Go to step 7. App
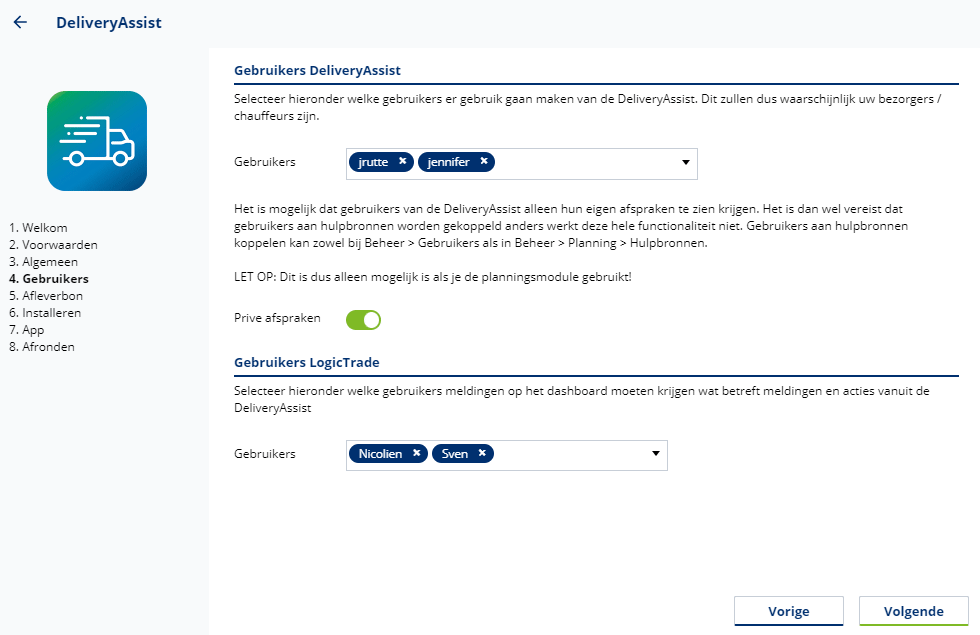The height and width of the screenshot is (635, 980). point(26,329)
